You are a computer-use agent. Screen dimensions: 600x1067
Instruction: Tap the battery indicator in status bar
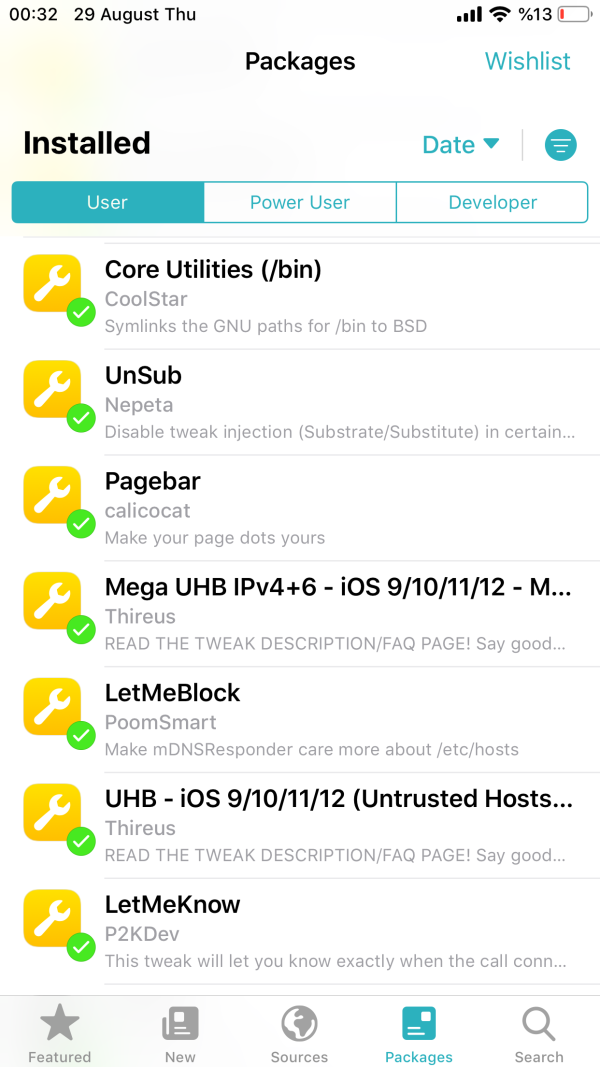tap(574, 15)
